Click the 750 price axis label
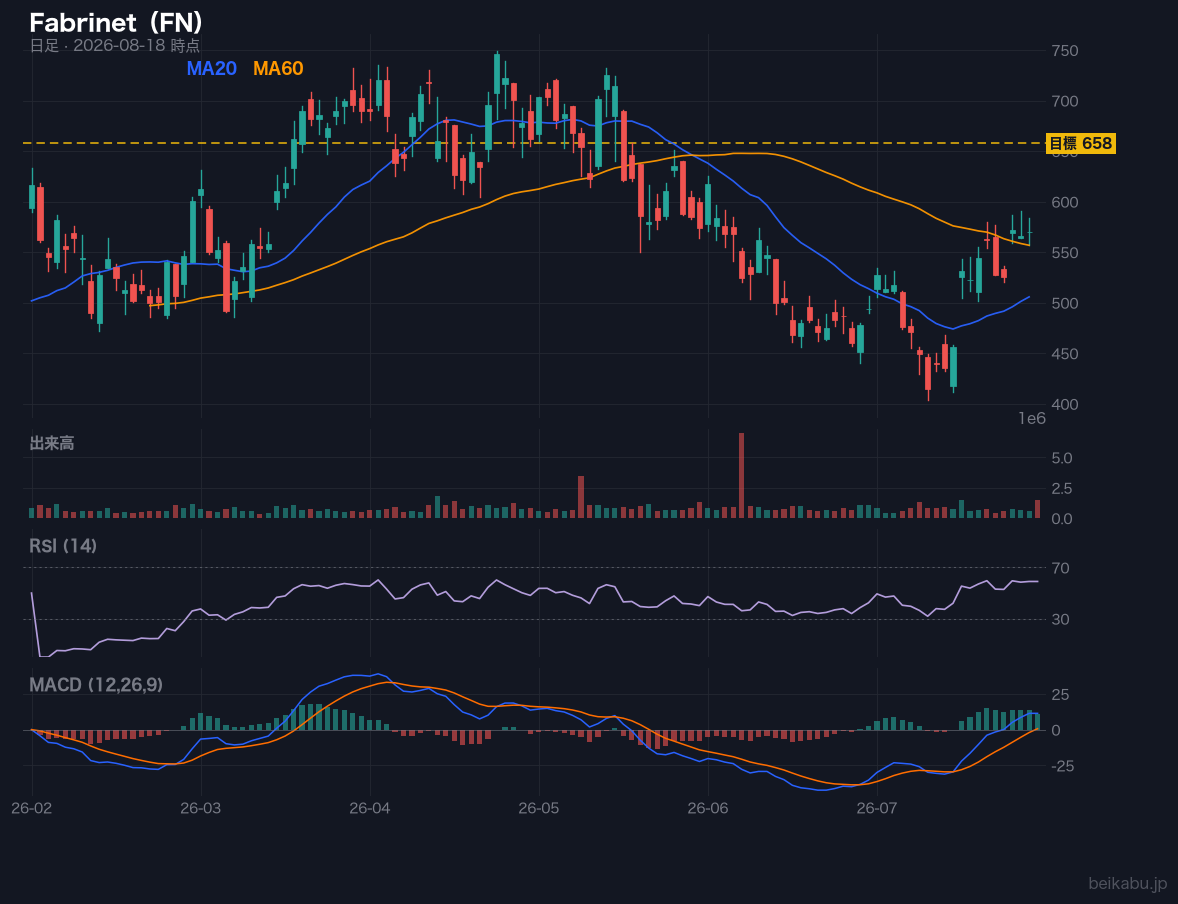 1065,50
